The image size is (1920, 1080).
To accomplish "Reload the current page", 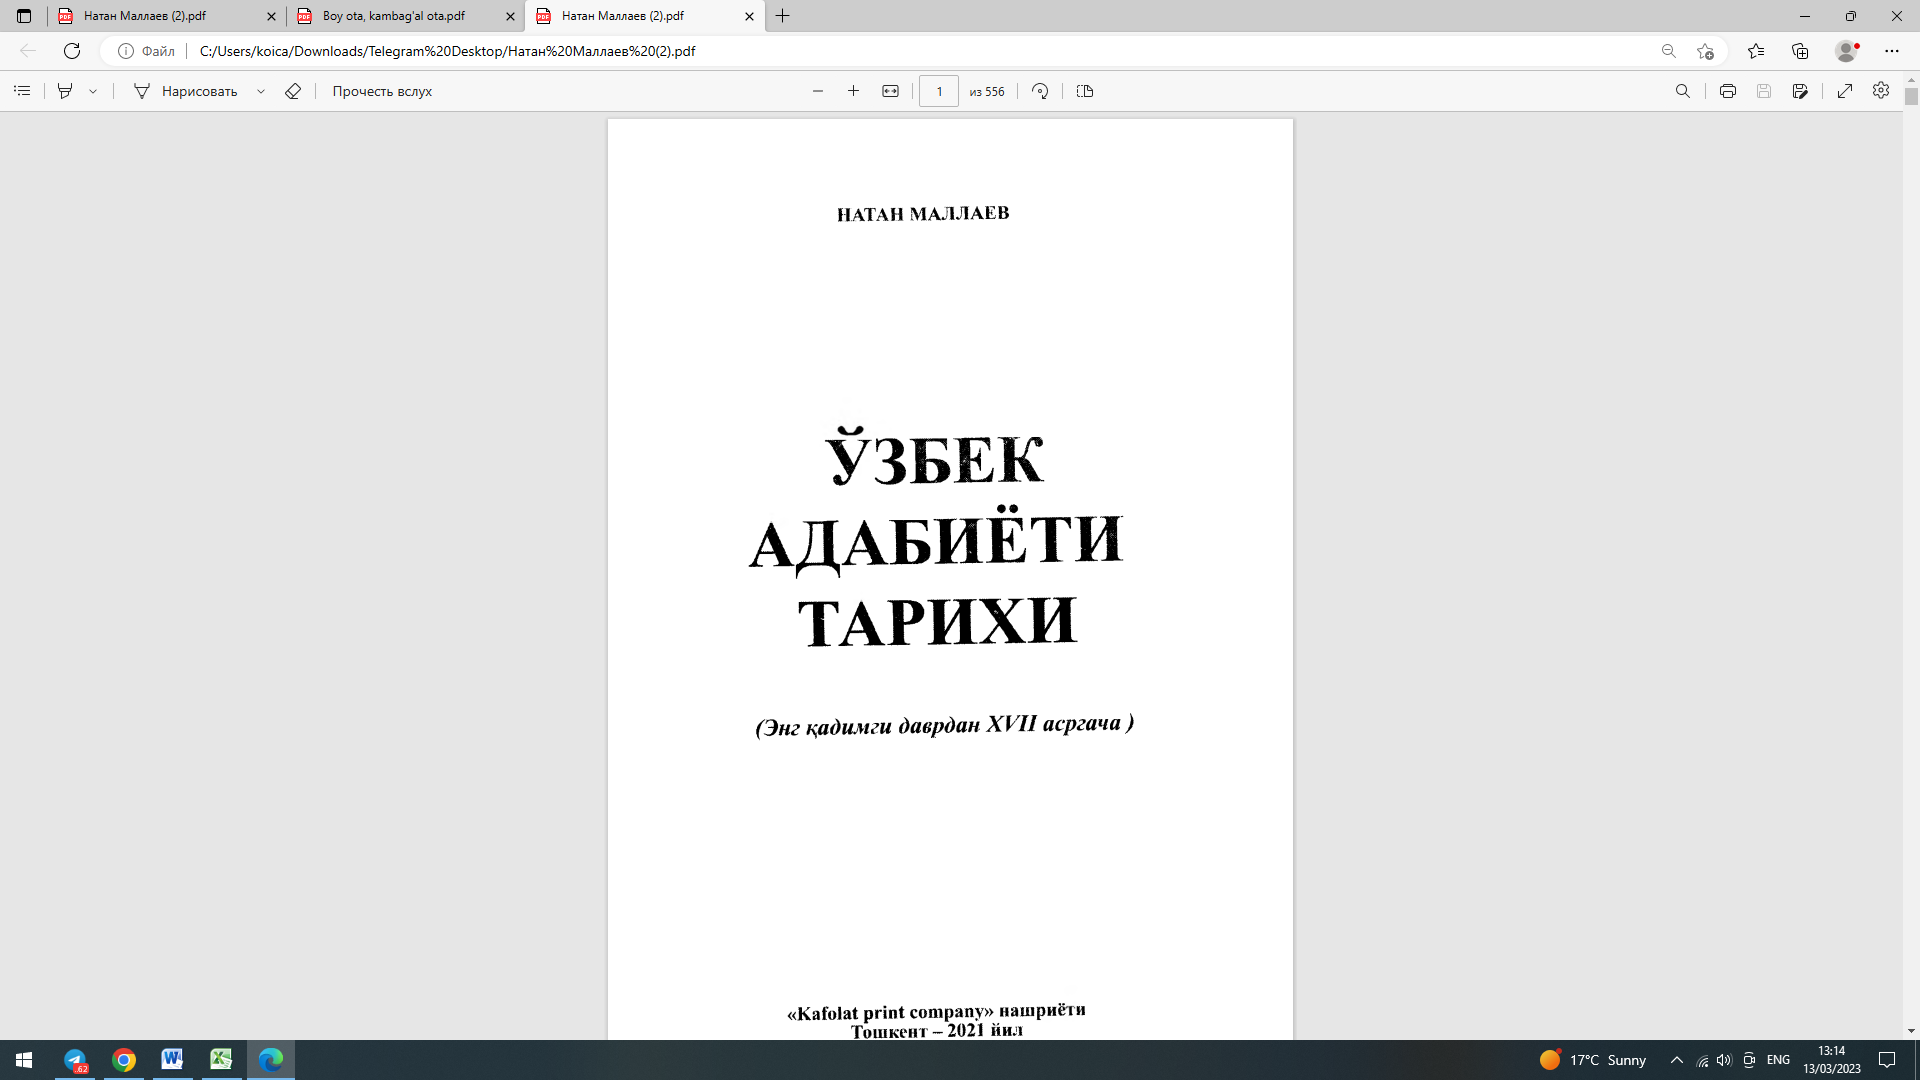I will point(72,51).
